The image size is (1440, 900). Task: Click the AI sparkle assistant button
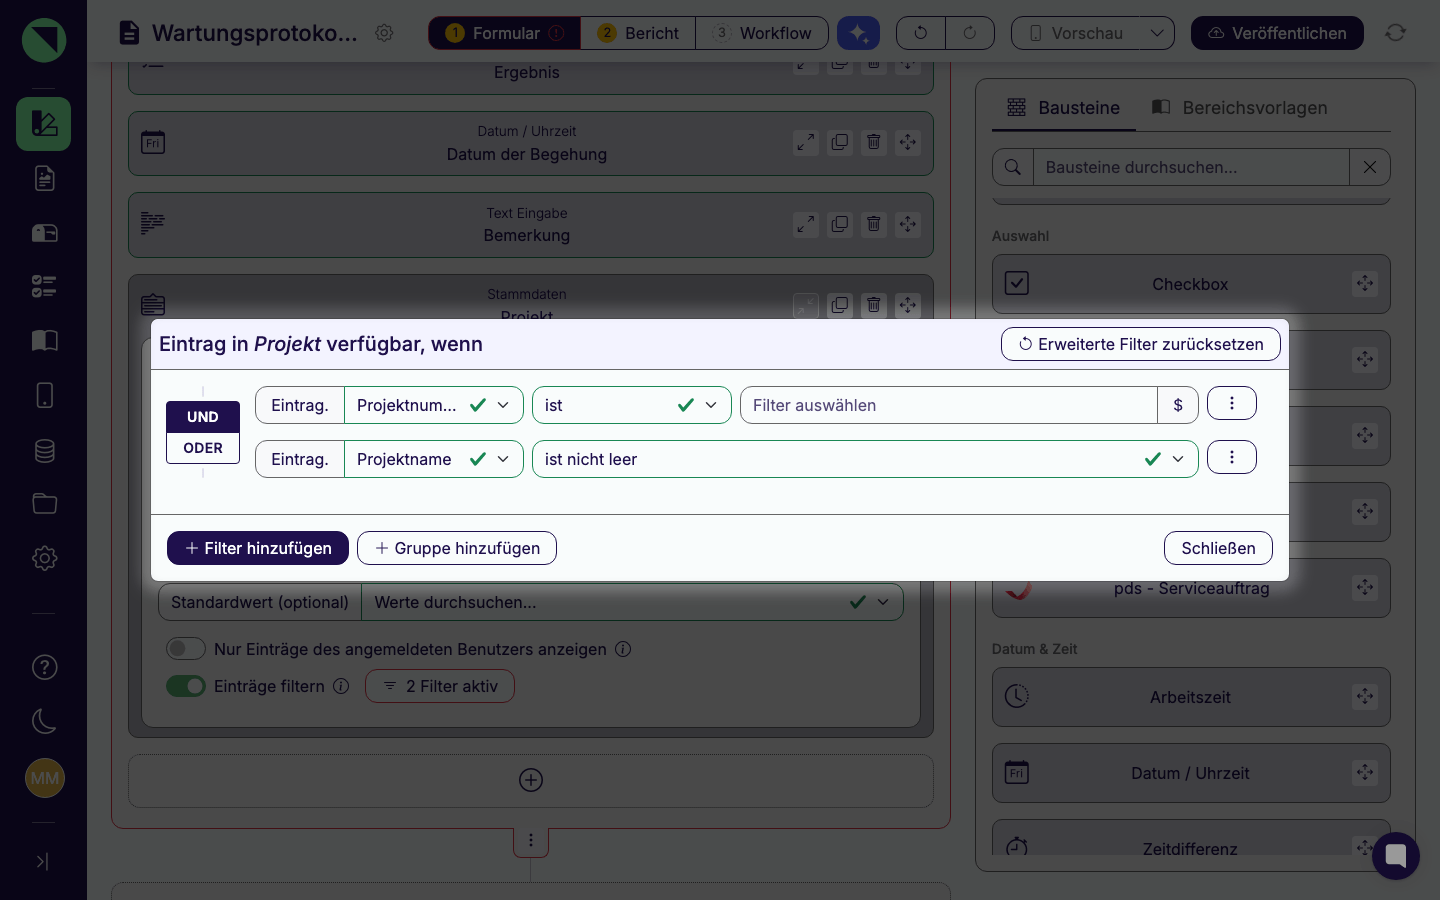click(858, 33)
